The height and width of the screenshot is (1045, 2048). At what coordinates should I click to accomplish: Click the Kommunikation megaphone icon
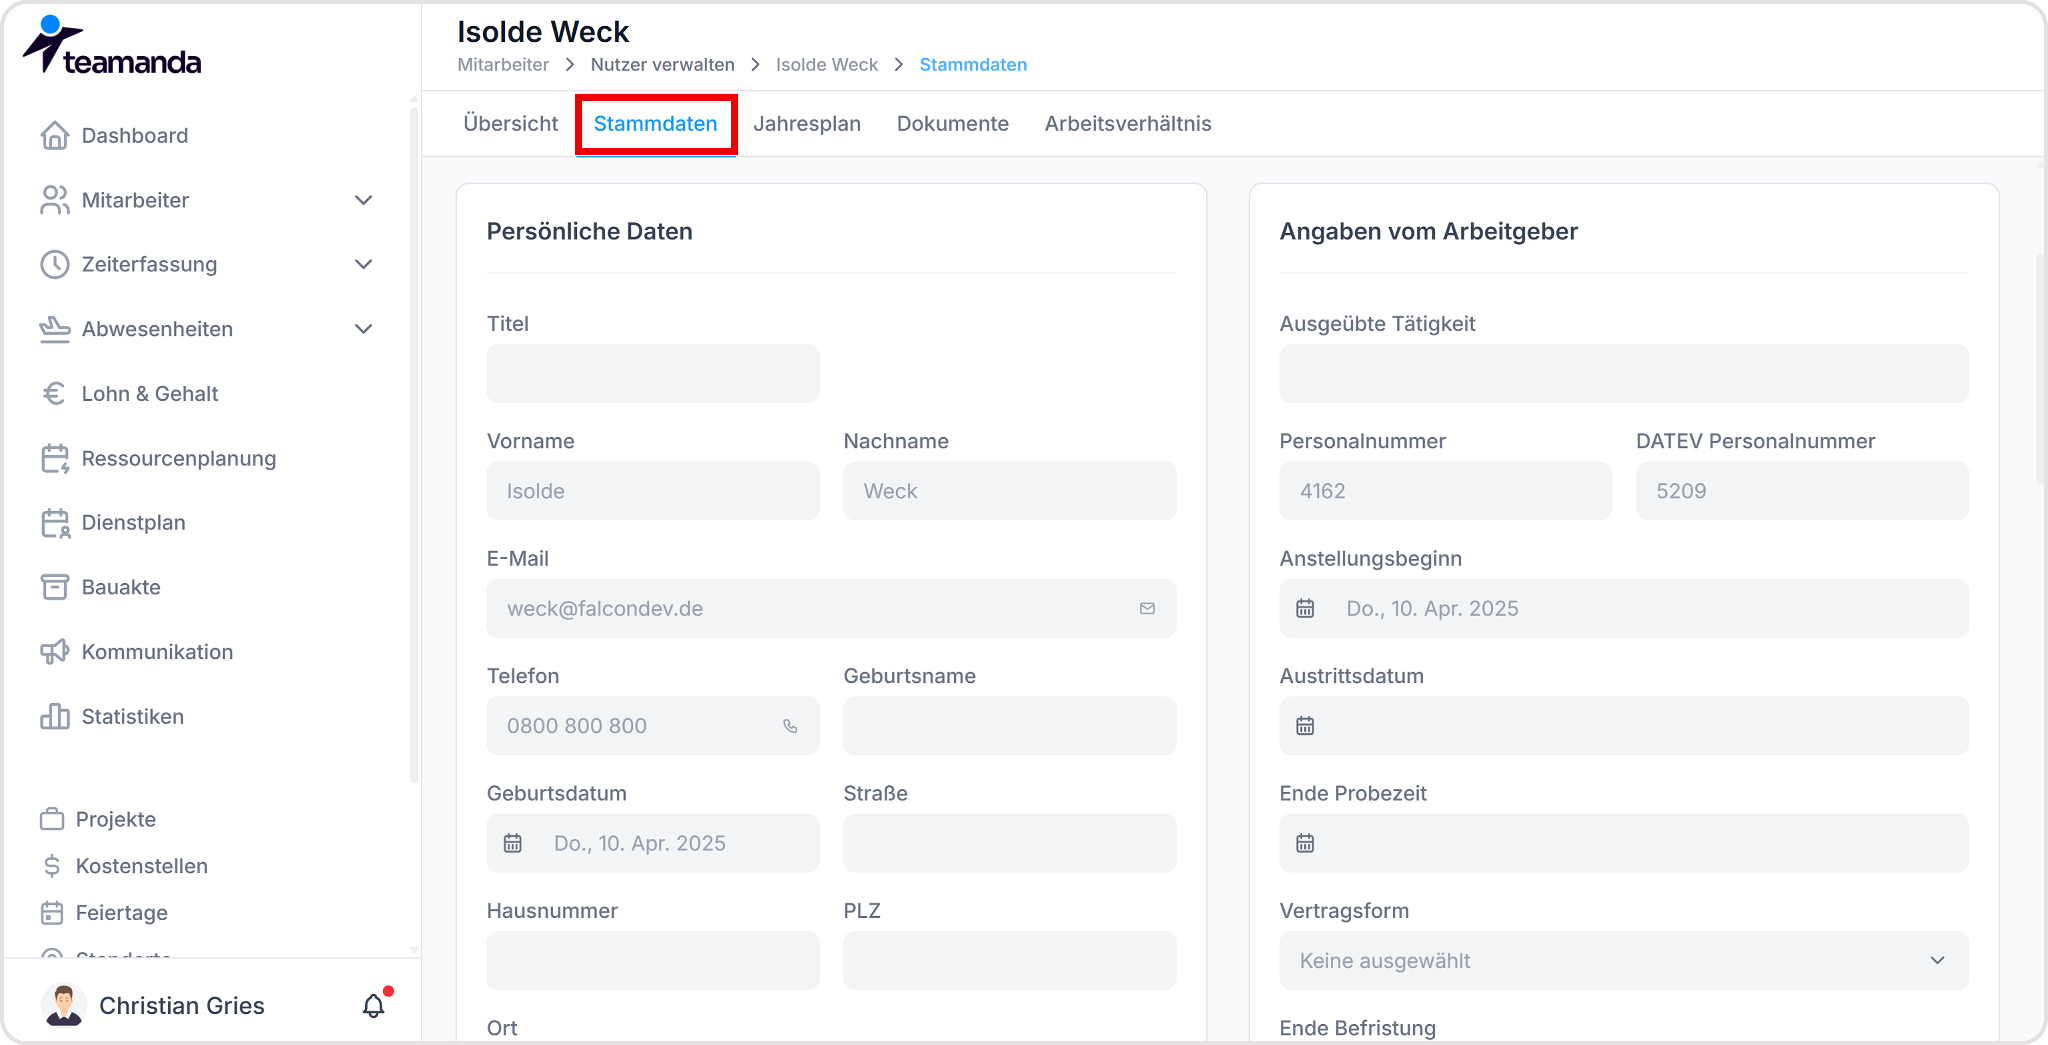coord(55,652)
